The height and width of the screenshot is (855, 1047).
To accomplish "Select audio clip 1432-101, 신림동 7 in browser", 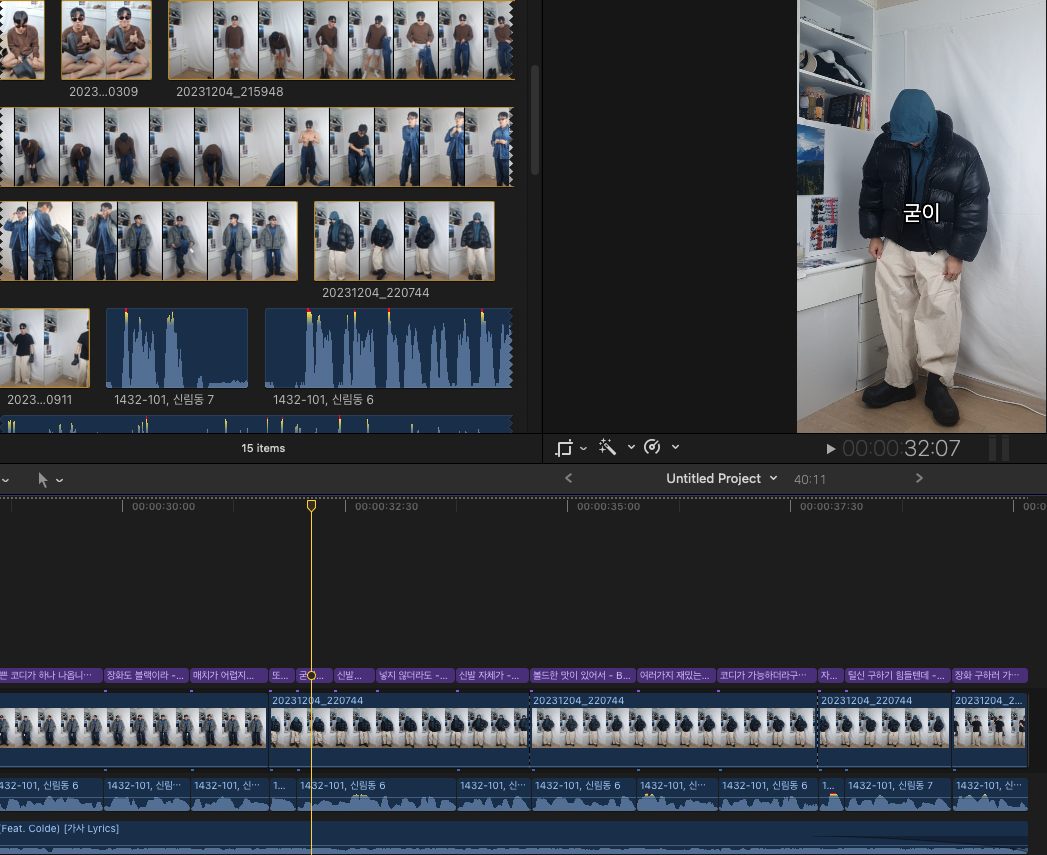I will click(x=177, y=348).
